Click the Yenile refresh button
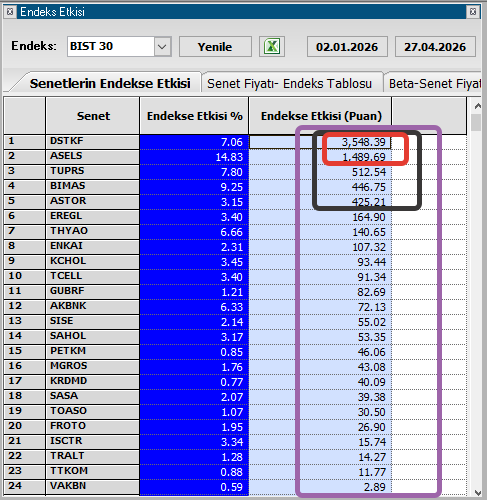 (x=215, y=47)
